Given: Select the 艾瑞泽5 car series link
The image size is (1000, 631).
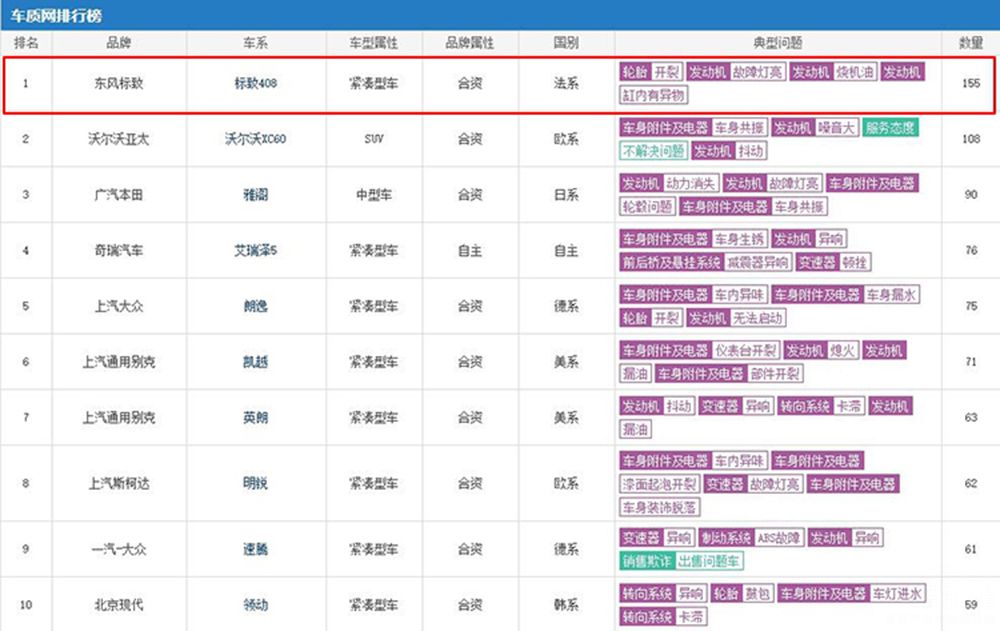Looking at the screenshot, I should pyautogui.click(x=255, y=250).
